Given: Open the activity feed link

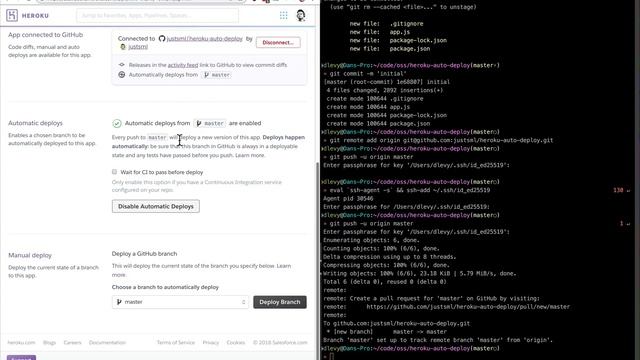Looking at the screenshot, I should click(183, 65).
